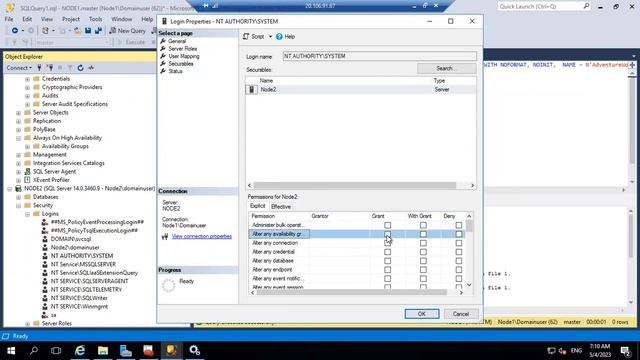Click the Connect Object Explorer plug icon

39,68
